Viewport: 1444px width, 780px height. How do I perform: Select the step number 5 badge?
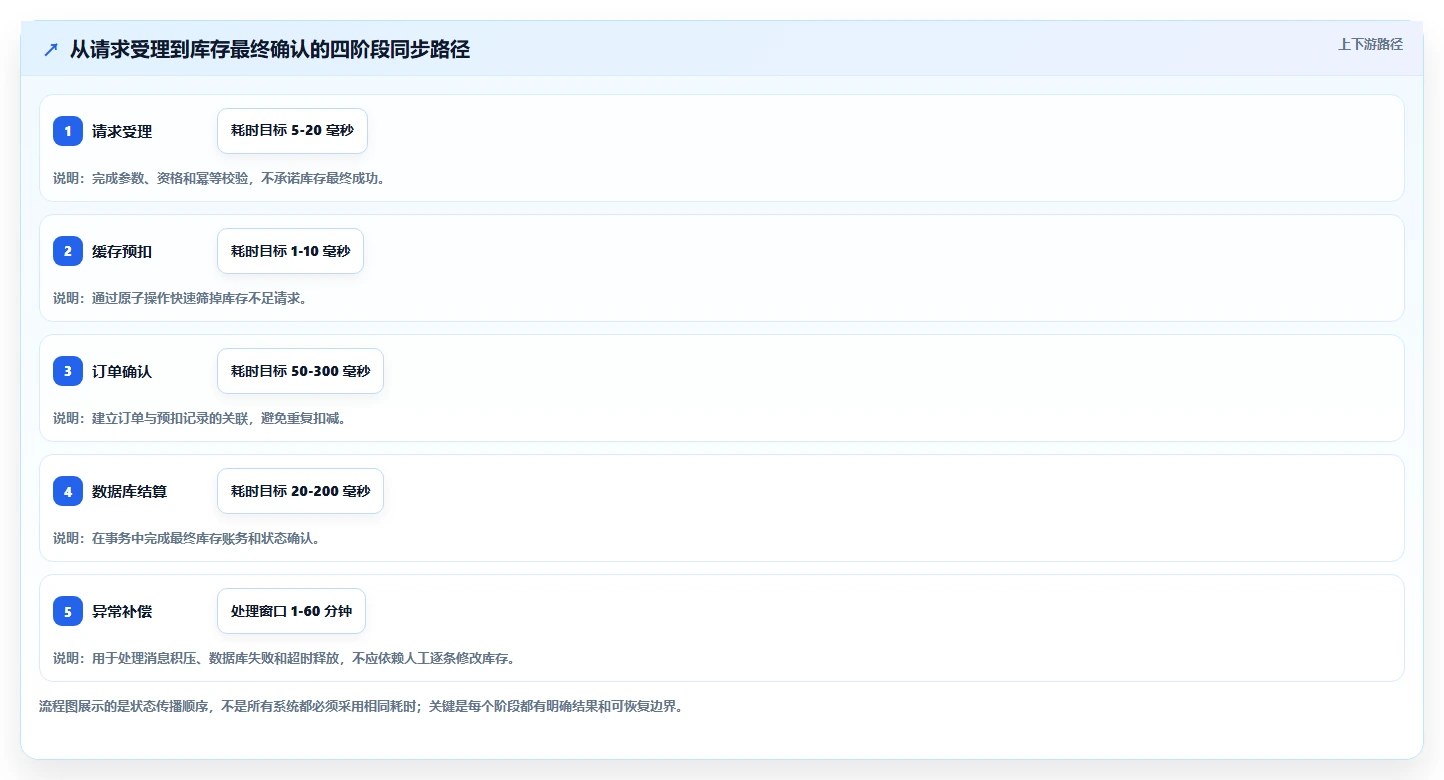pos(68,611)
